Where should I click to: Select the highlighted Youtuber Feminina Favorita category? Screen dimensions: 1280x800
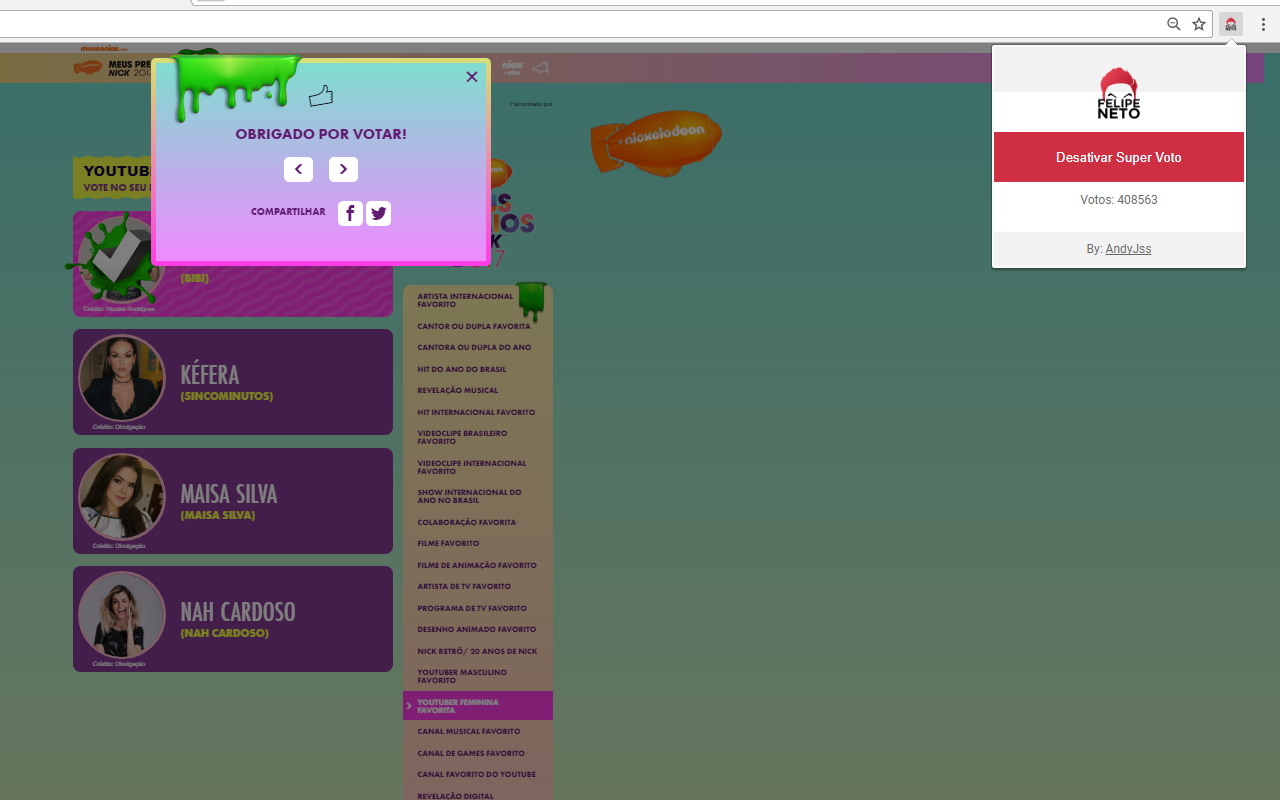coord(478,706)
